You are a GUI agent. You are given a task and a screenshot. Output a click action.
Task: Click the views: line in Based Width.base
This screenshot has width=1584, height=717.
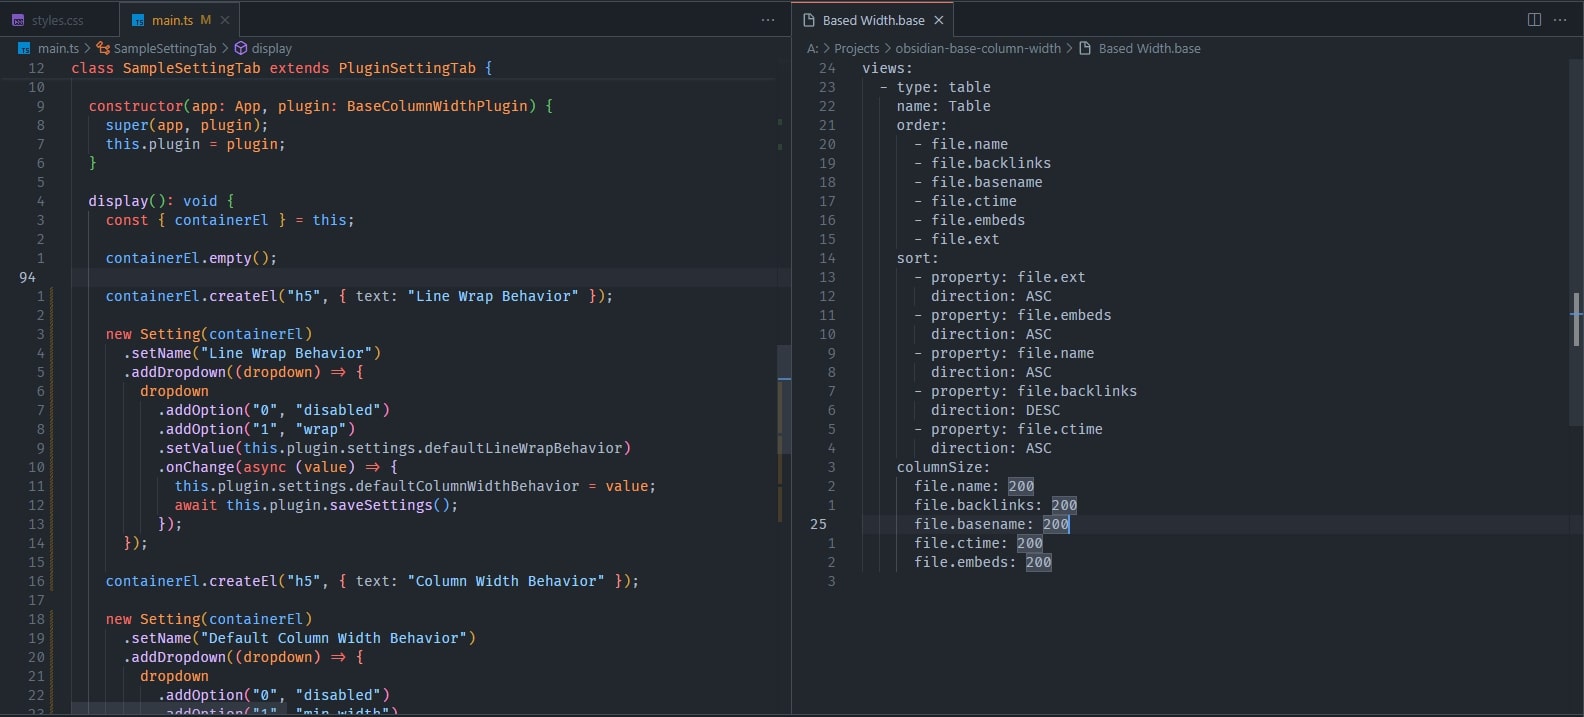887,68
